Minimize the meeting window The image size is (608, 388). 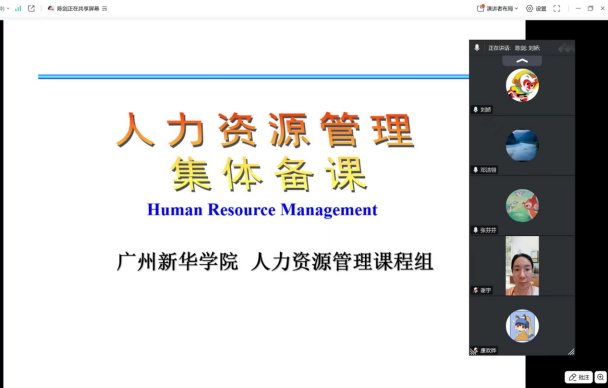578,9
